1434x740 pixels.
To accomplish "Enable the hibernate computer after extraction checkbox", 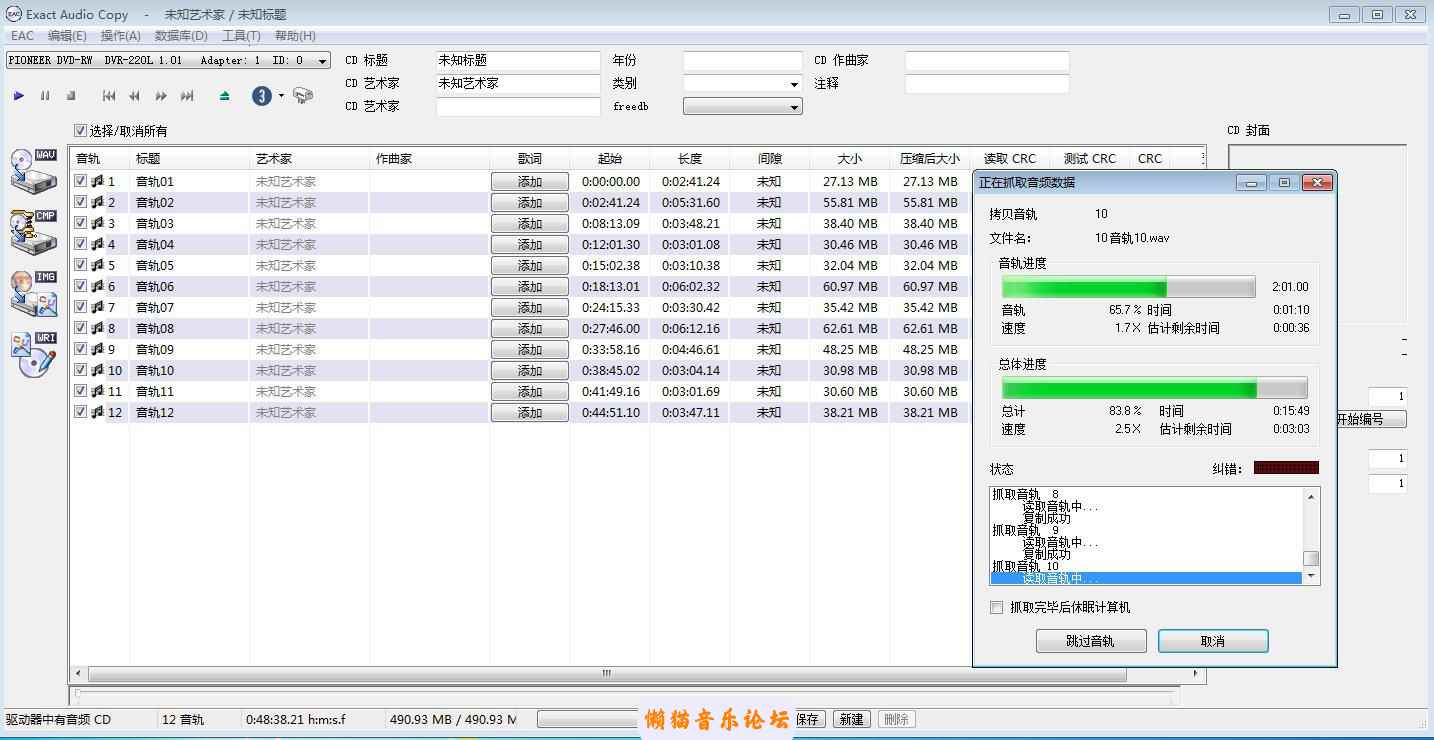I will point(996,607).
